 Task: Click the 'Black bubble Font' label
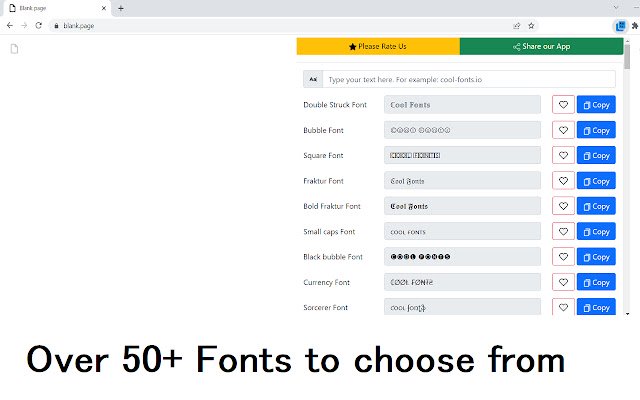(333, 257)
